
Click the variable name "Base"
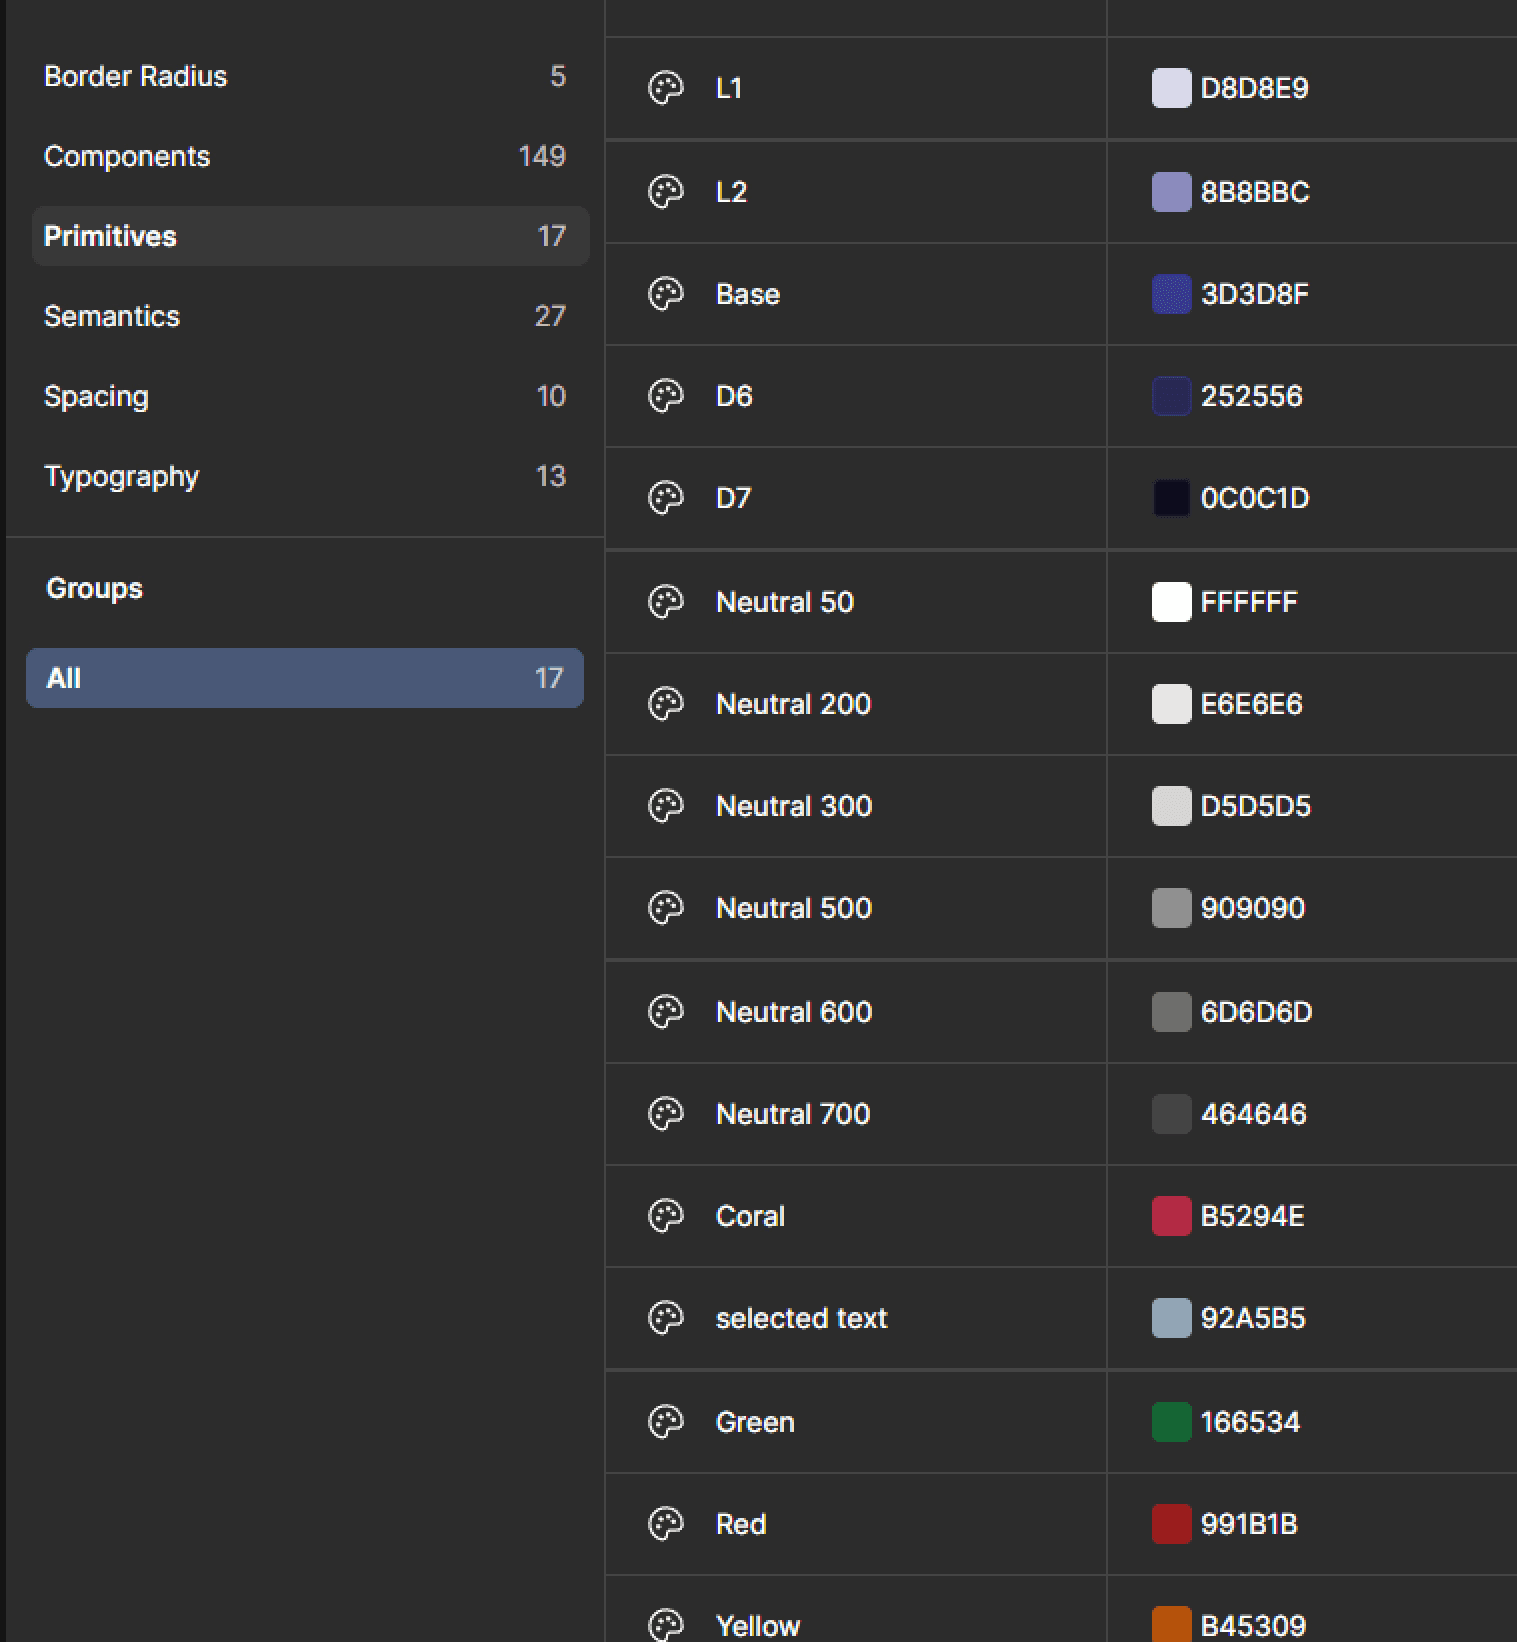pos(748,294)
